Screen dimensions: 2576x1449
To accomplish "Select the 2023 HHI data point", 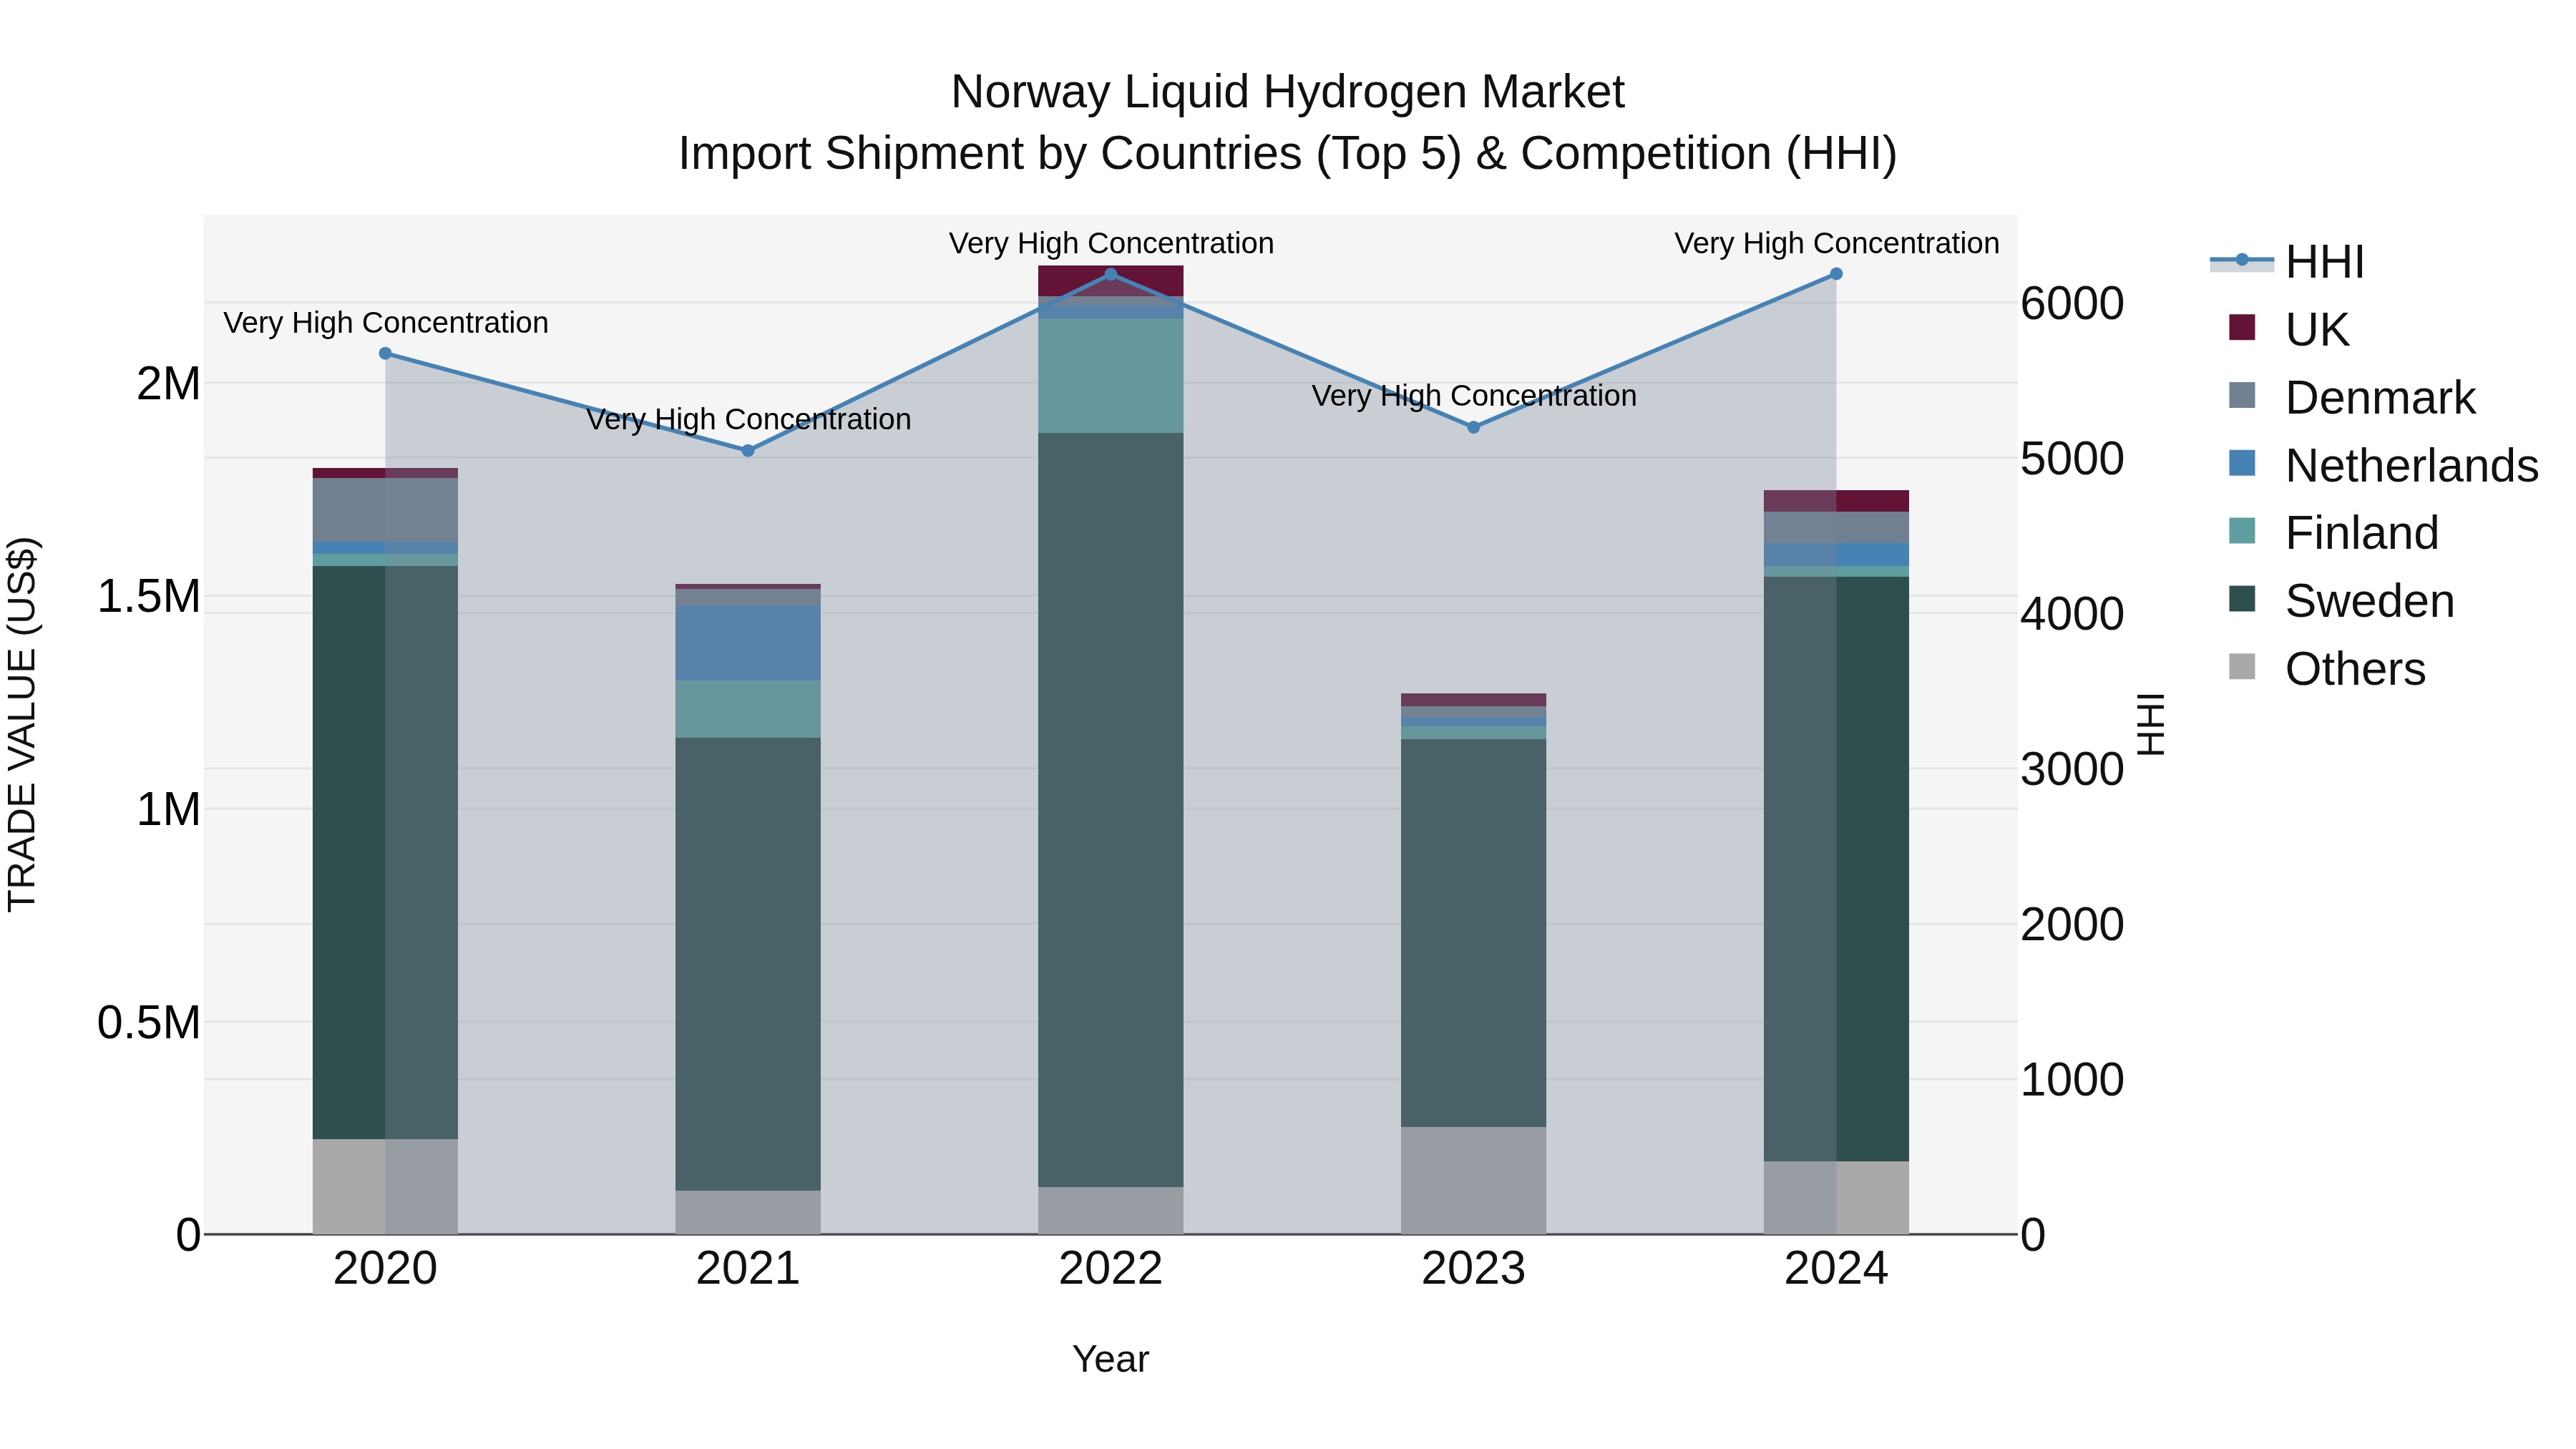I will click(1473, 427).
